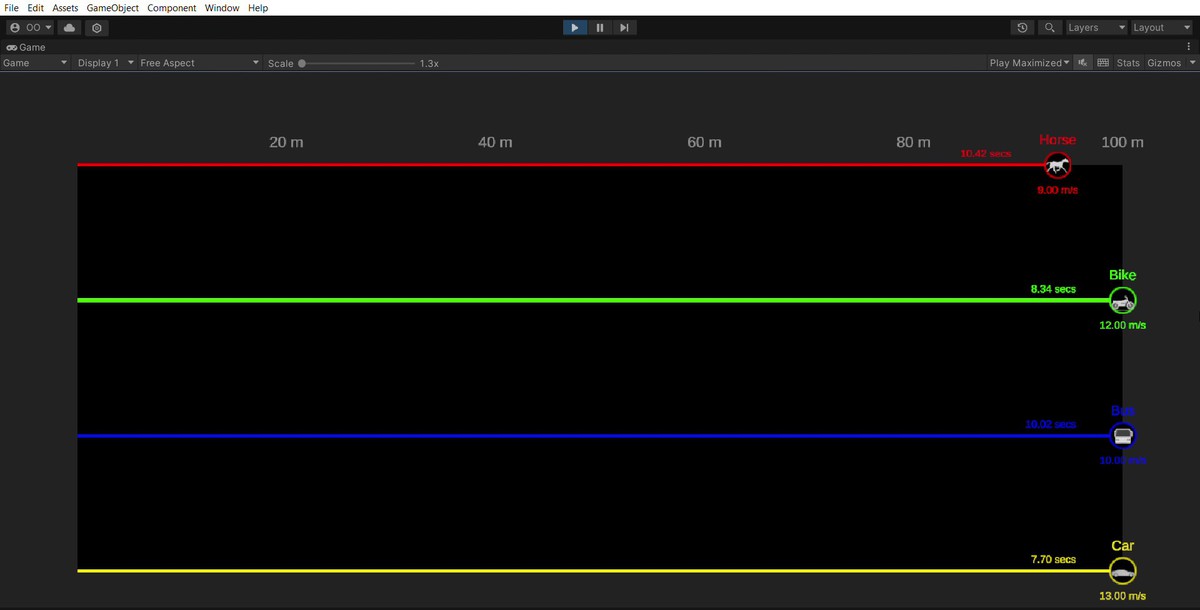Open the Play Maximized dropdown
This screenshot has height=610, width=1200.
pyautogui.click(x=1028, y=62)
